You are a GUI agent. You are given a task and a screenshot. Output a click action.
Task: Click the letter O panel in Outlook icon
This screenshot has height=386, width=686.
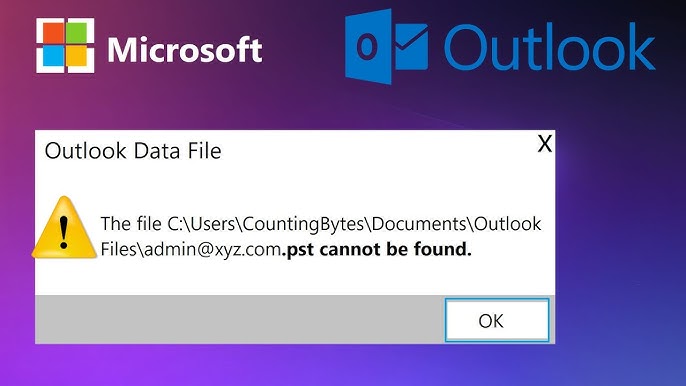[368, 46]
